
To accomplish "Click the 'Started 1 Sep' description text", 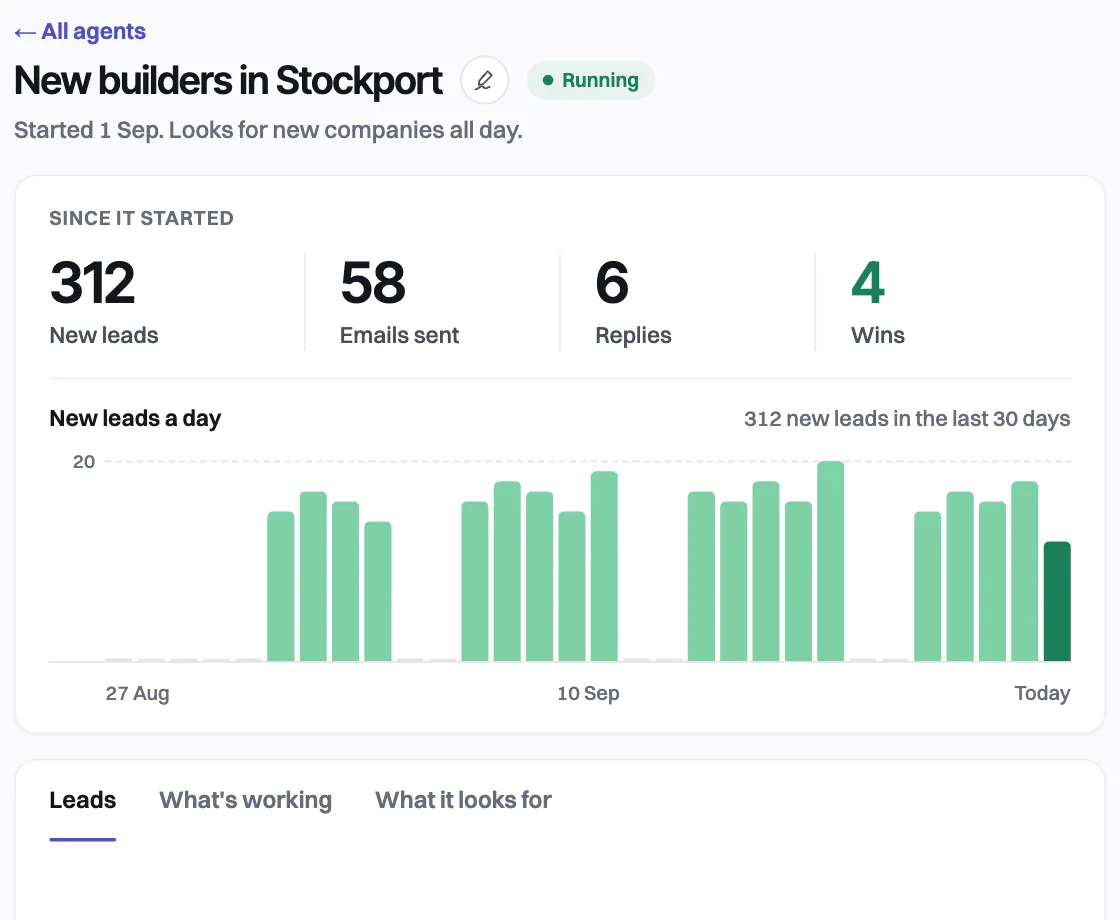I will (x=269, y=131).
